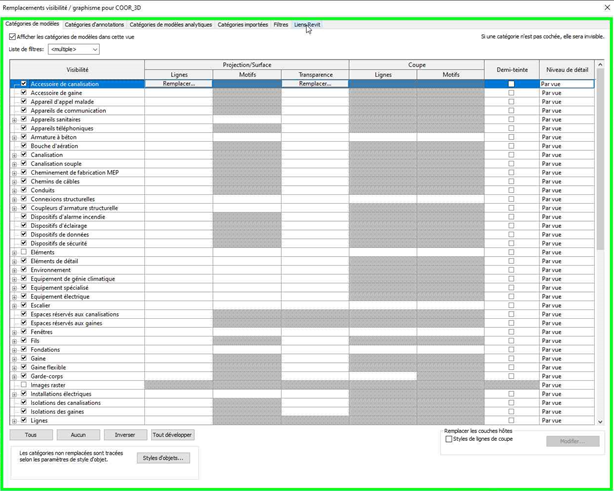Expand the Conduits category node
Screen dimensions: 614x491
14,190
